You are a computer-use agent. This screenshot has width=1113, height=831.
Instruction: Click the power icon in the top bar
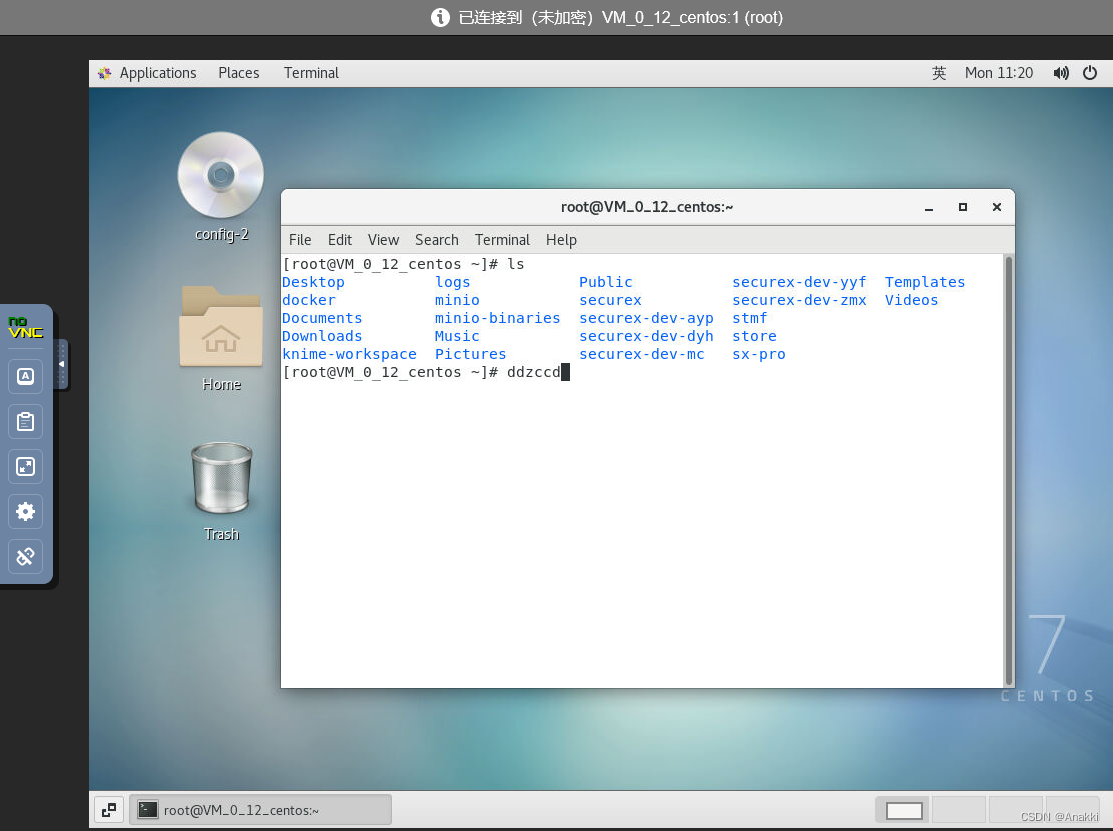coord(1089,72)
